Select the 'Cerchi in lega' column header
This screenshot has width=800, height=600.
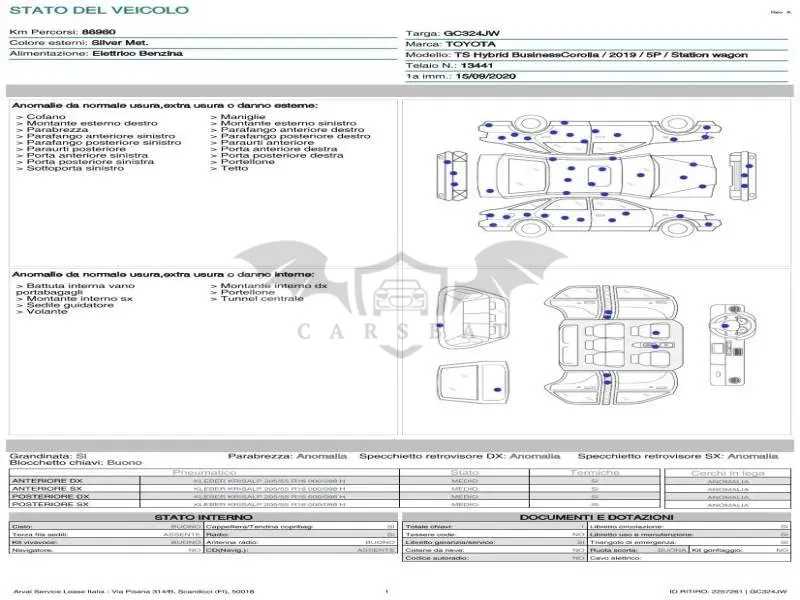(x=728, y=473)
